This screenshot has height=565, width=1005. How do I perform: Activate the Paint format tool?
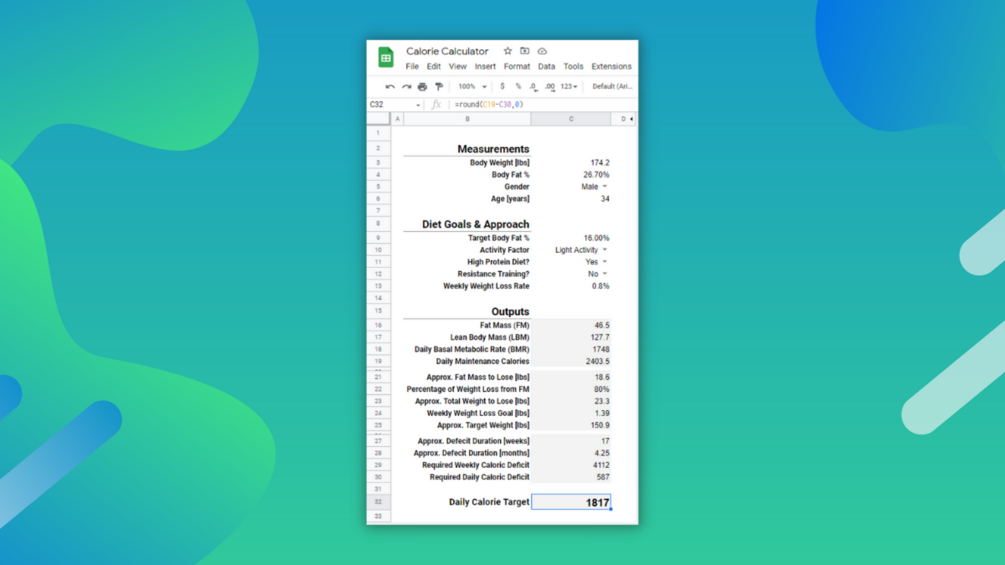pyautogui.click(x=439, y=86)
